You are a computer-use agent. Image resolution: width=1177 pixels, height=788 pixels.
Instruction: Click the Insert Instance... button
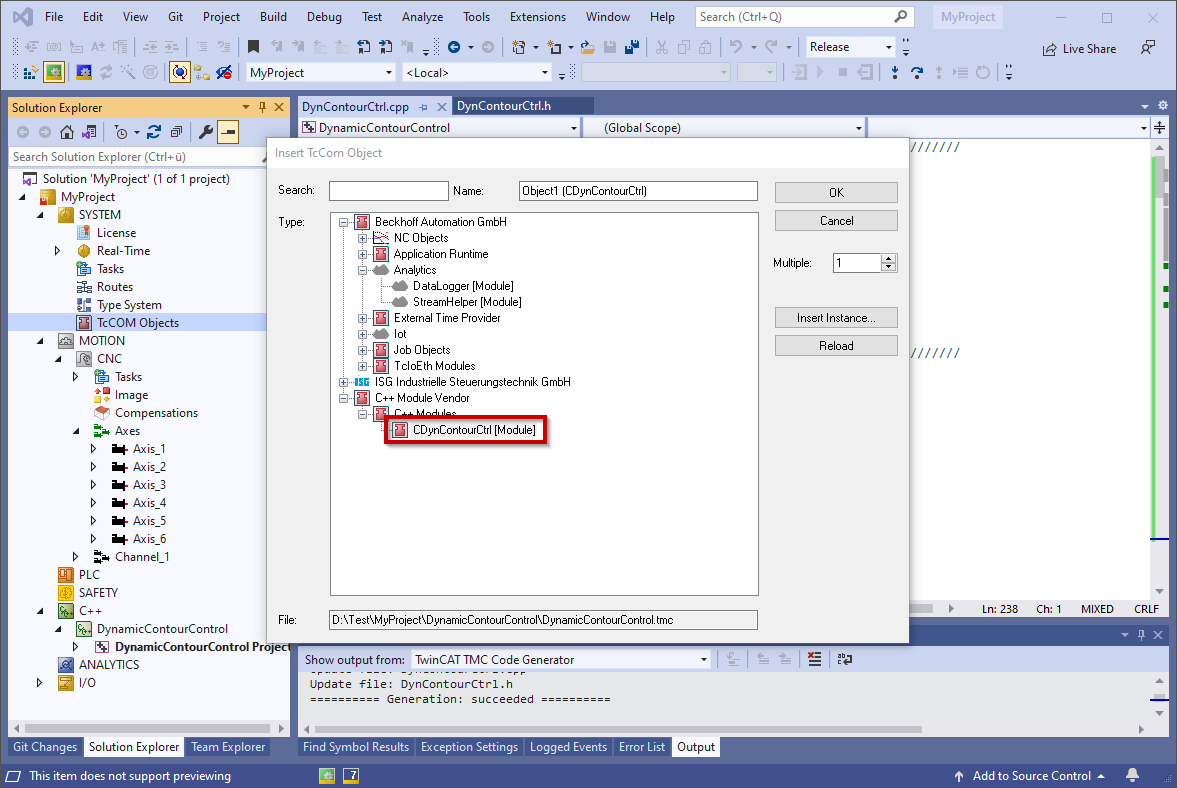coord(836,318)
